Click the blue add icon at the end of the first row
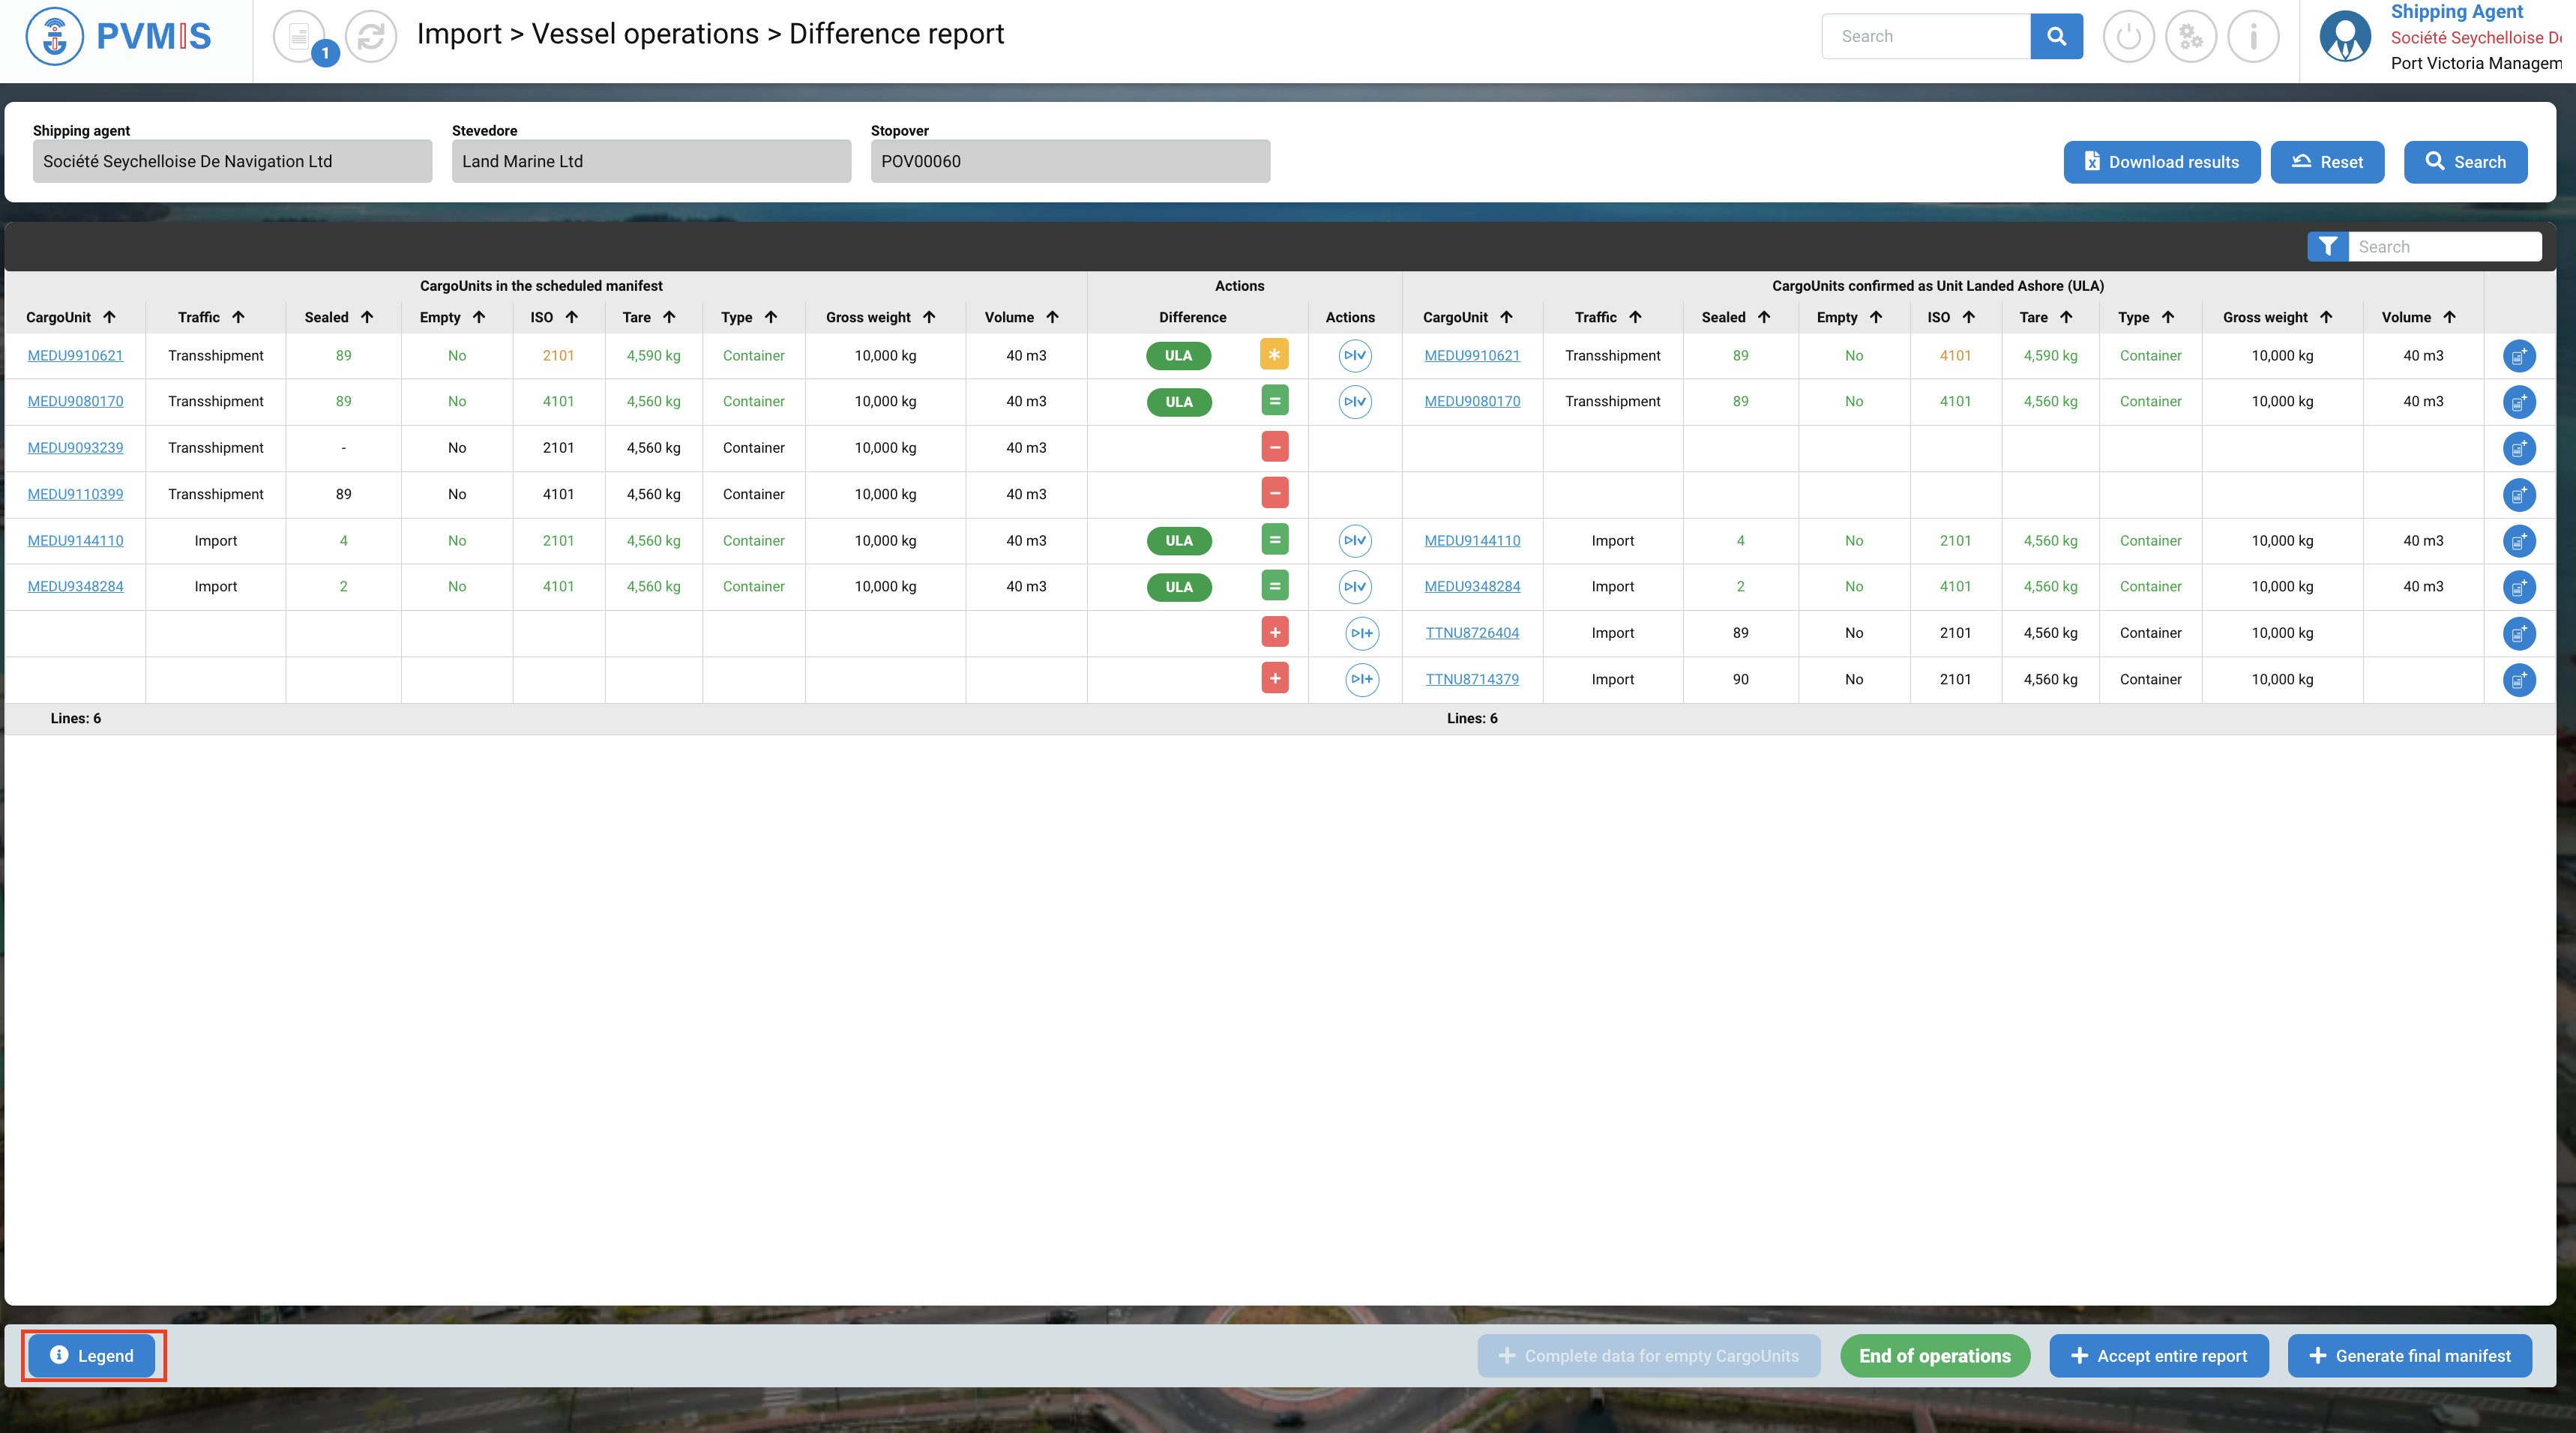The width and height of the screenshot is (2576, 1433). point(2518,356)
